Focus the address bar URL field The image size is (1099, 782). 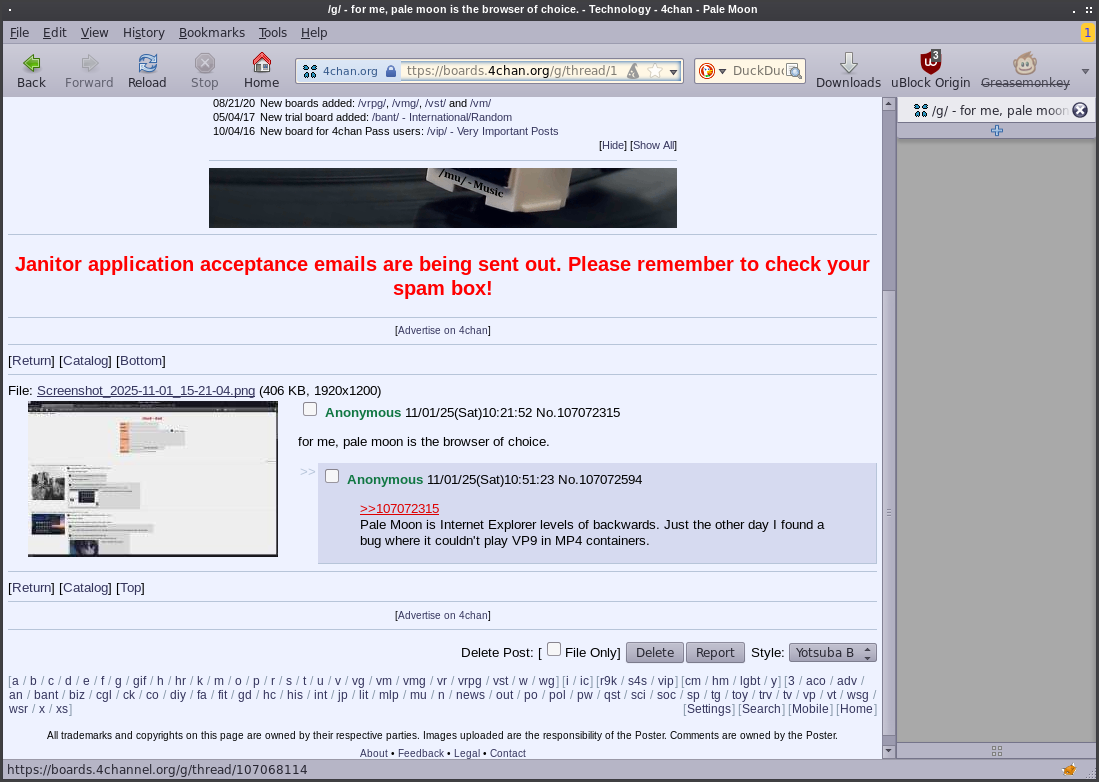512,71
